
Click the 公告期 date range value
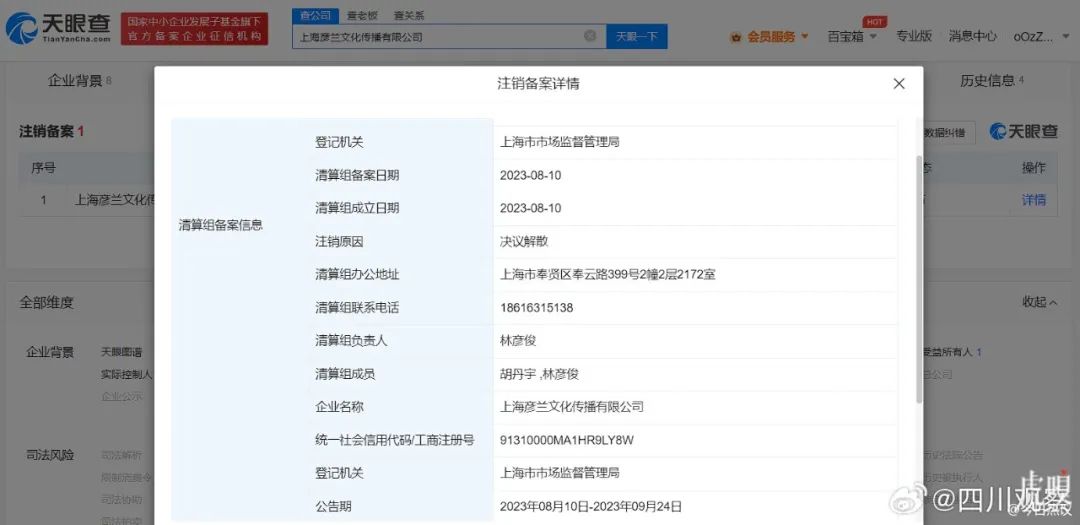pyautogui.click(x=591, y=506)
